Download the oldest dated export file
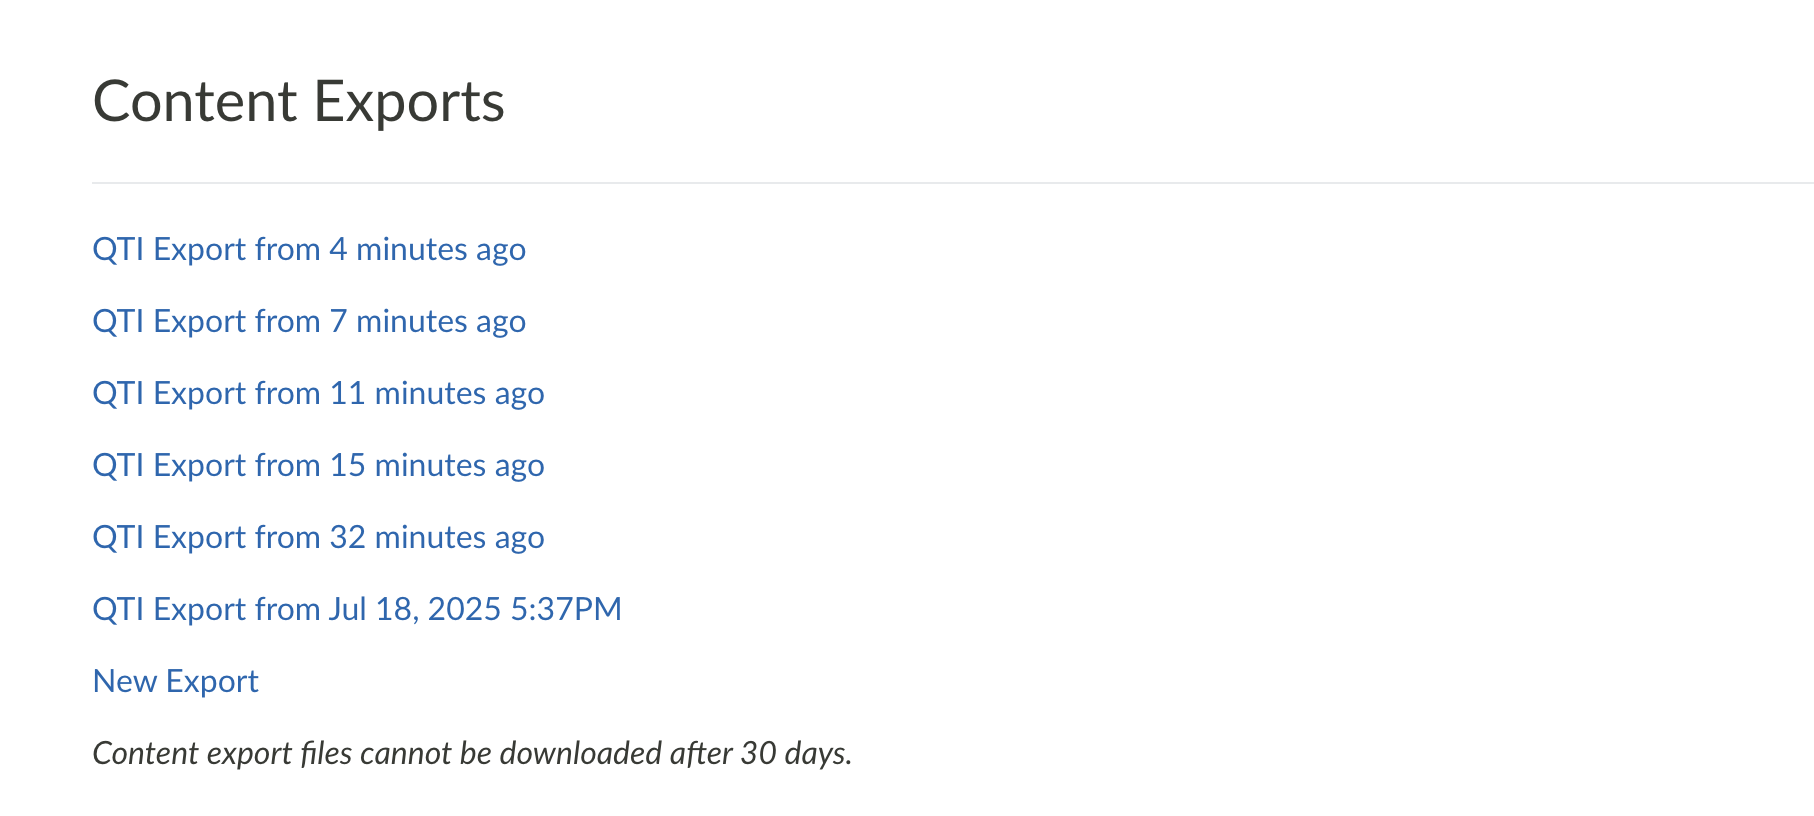The image size is (1814, 816). pyautogui.click(x=357, y=610)
